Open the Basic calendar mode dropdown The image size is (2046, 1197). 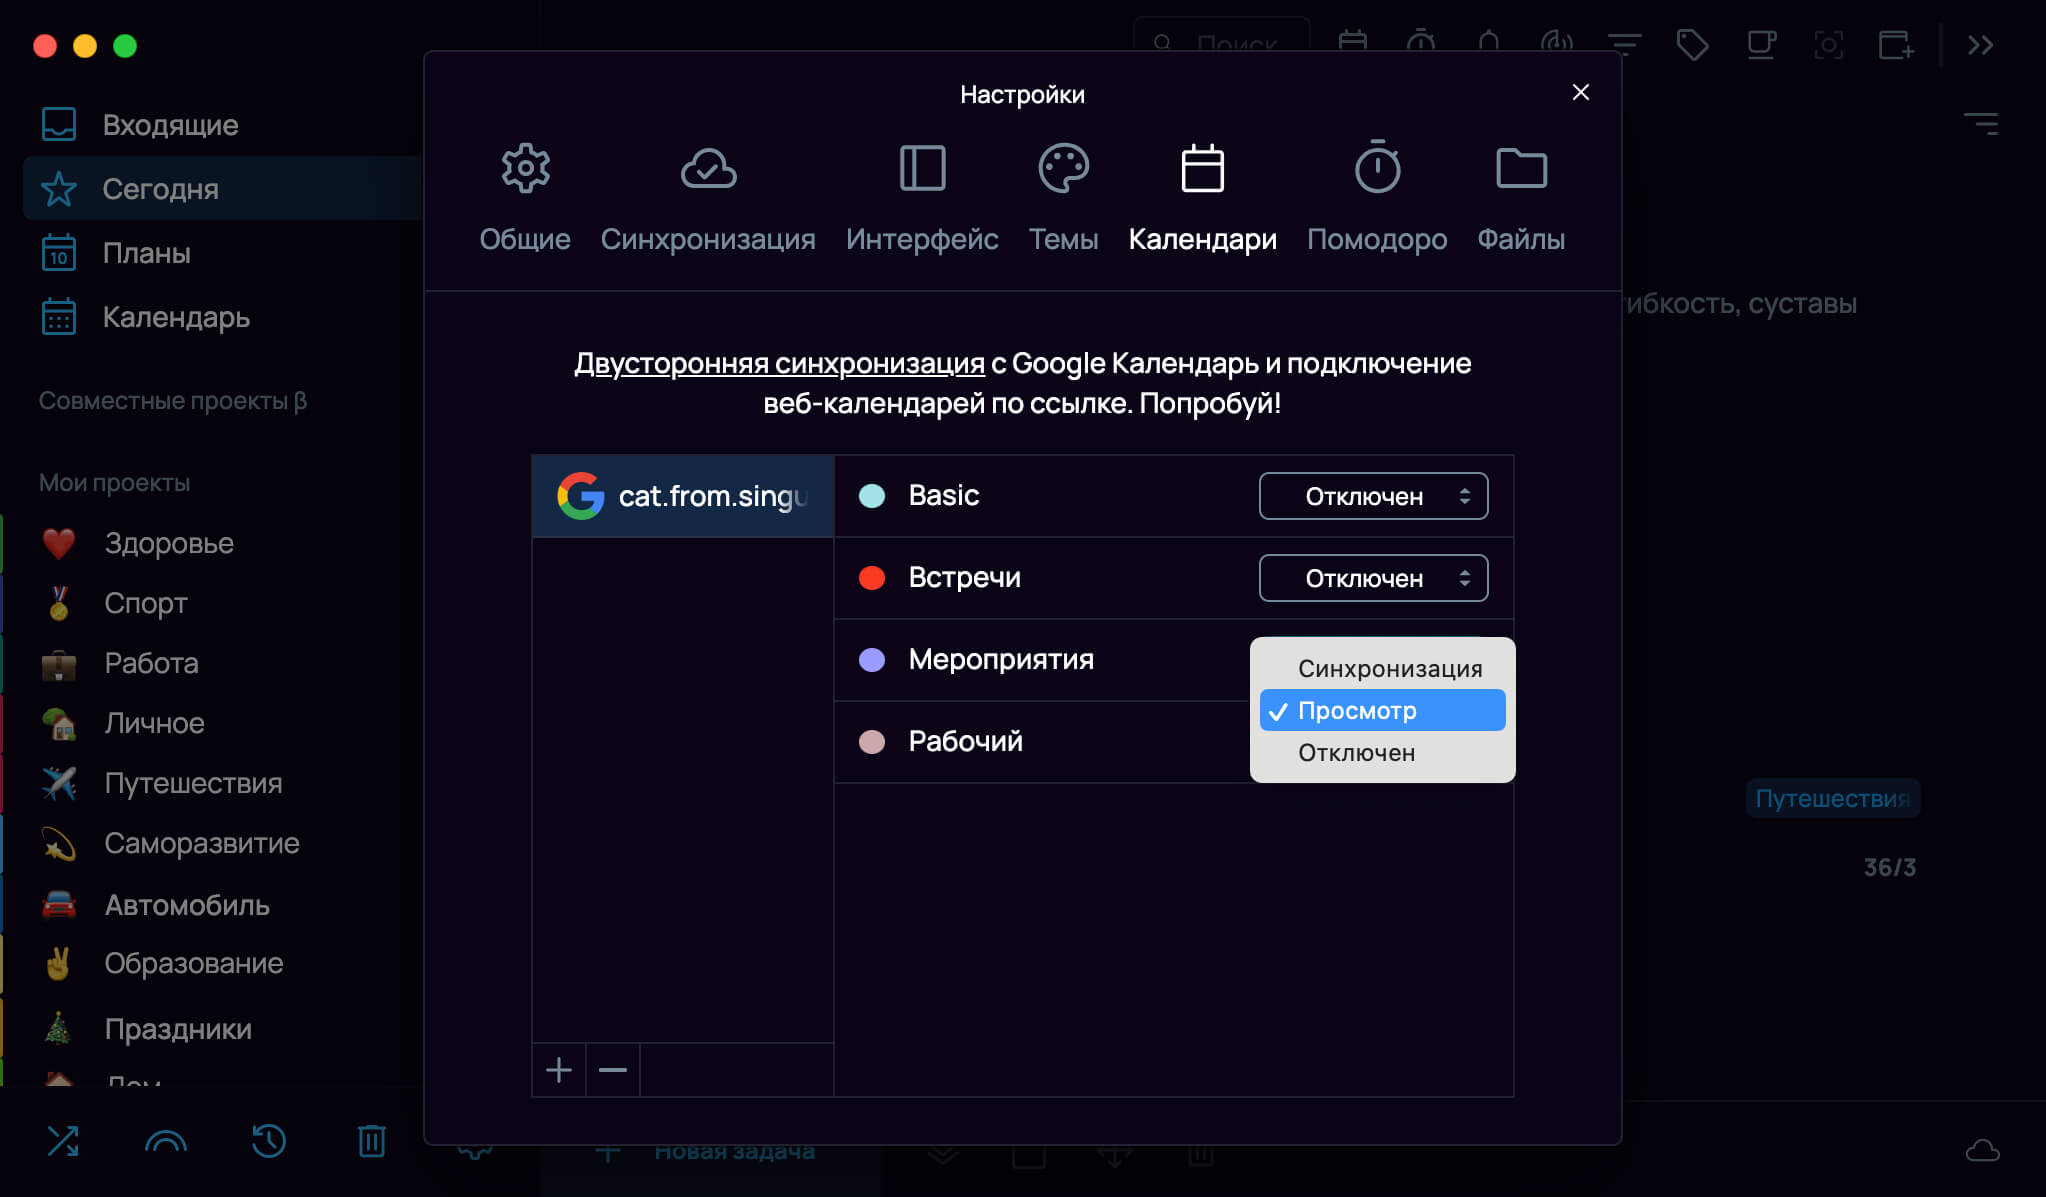point(1373,496)
